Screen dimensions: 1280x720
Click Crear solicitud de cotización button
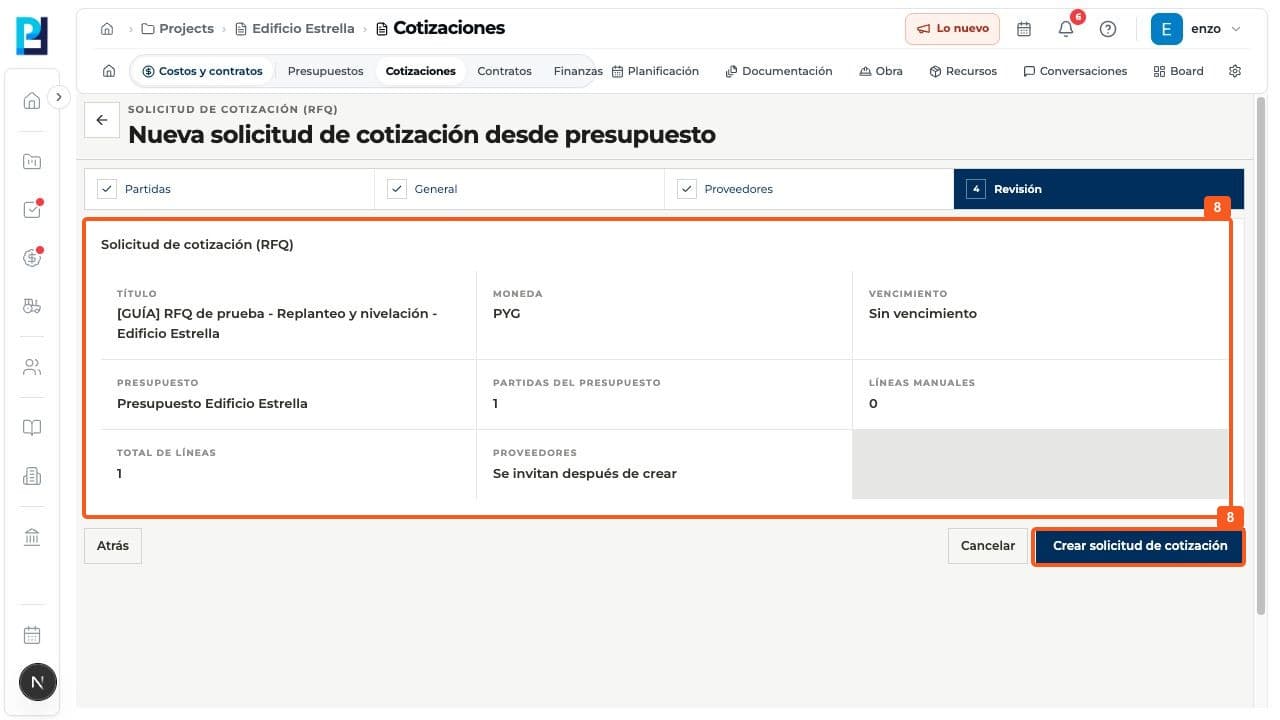pyautogui.click(x=1139, y=546)
